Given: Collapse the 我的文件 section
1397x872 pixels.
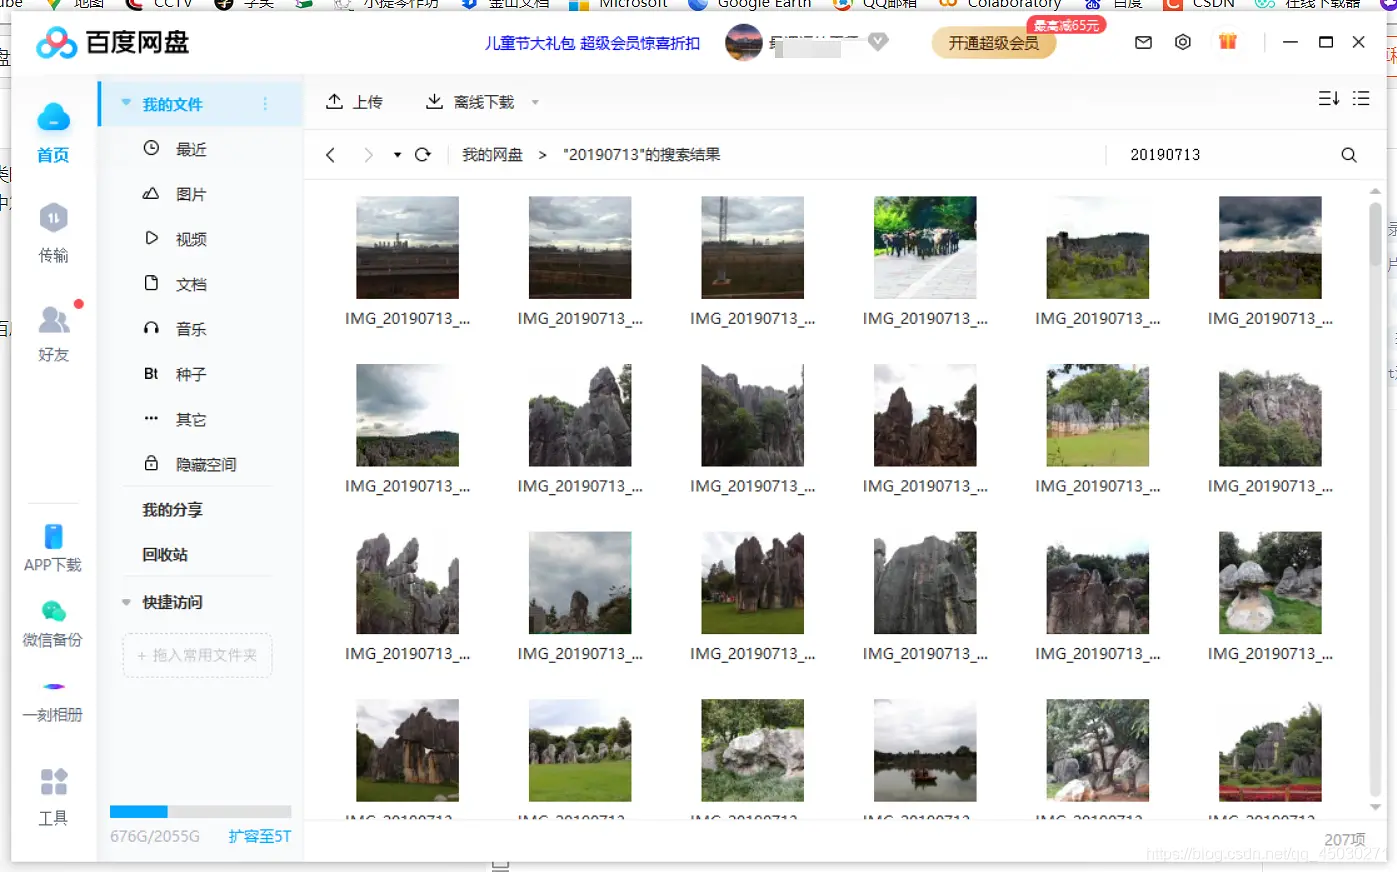Looking at the screenshot, I should [x=125, y=103].
